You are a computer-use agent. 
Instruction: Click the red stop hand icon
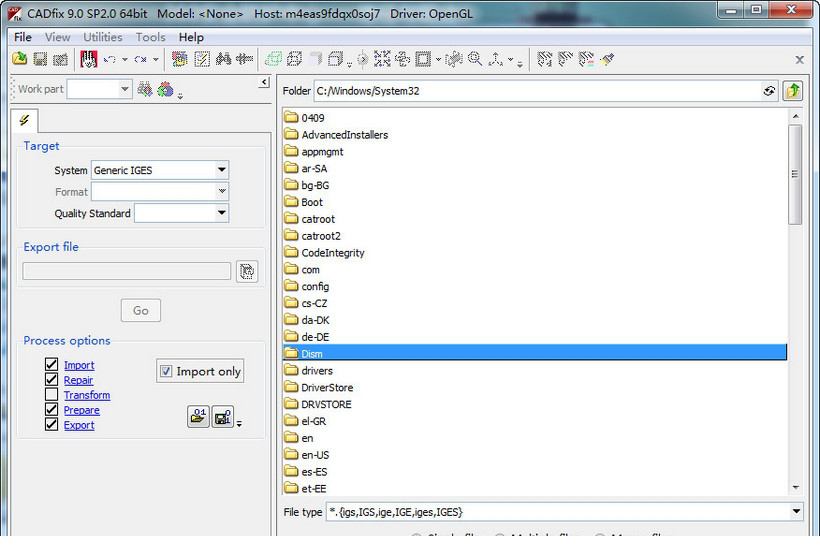[x=89, y=59]
